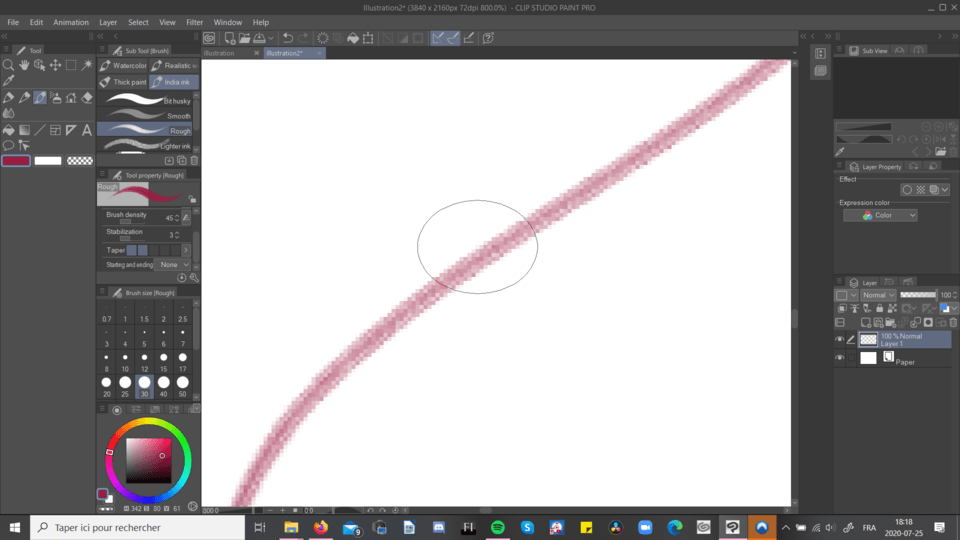Open the save icon dropdown arrow
Screen dimensions: 960x540
271,38
